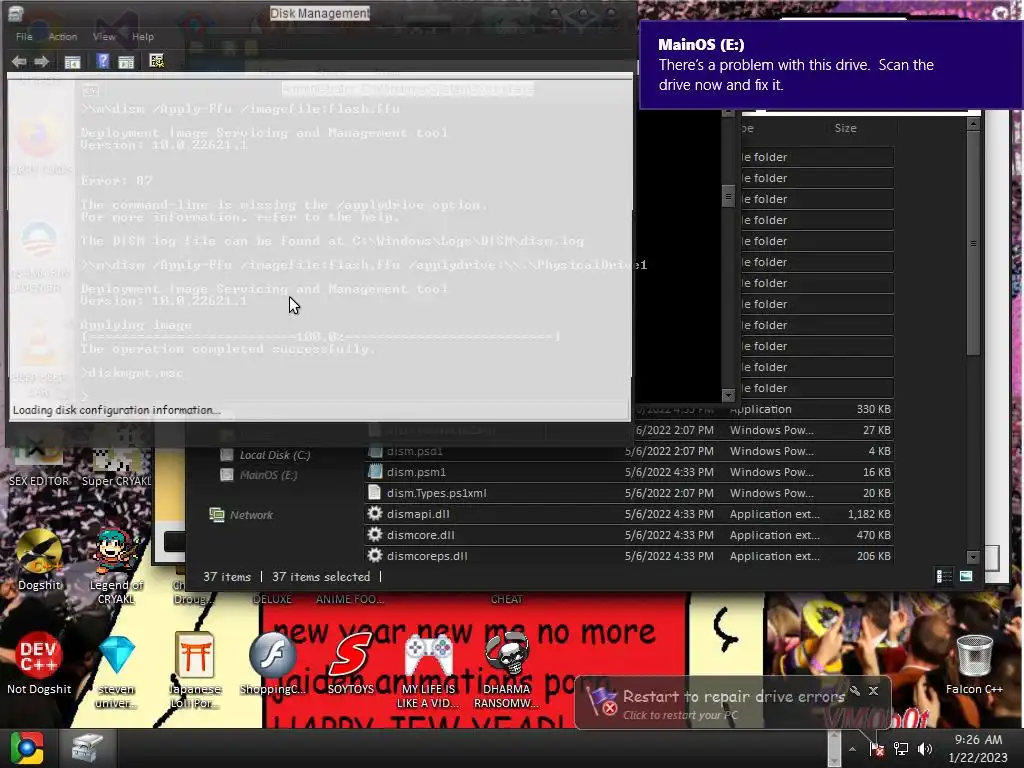Click the network tray icon

(901, 749)
